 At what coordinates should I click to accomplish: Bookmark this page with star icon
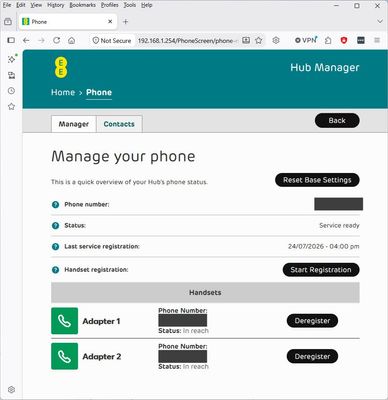click(x=259, y=40)
